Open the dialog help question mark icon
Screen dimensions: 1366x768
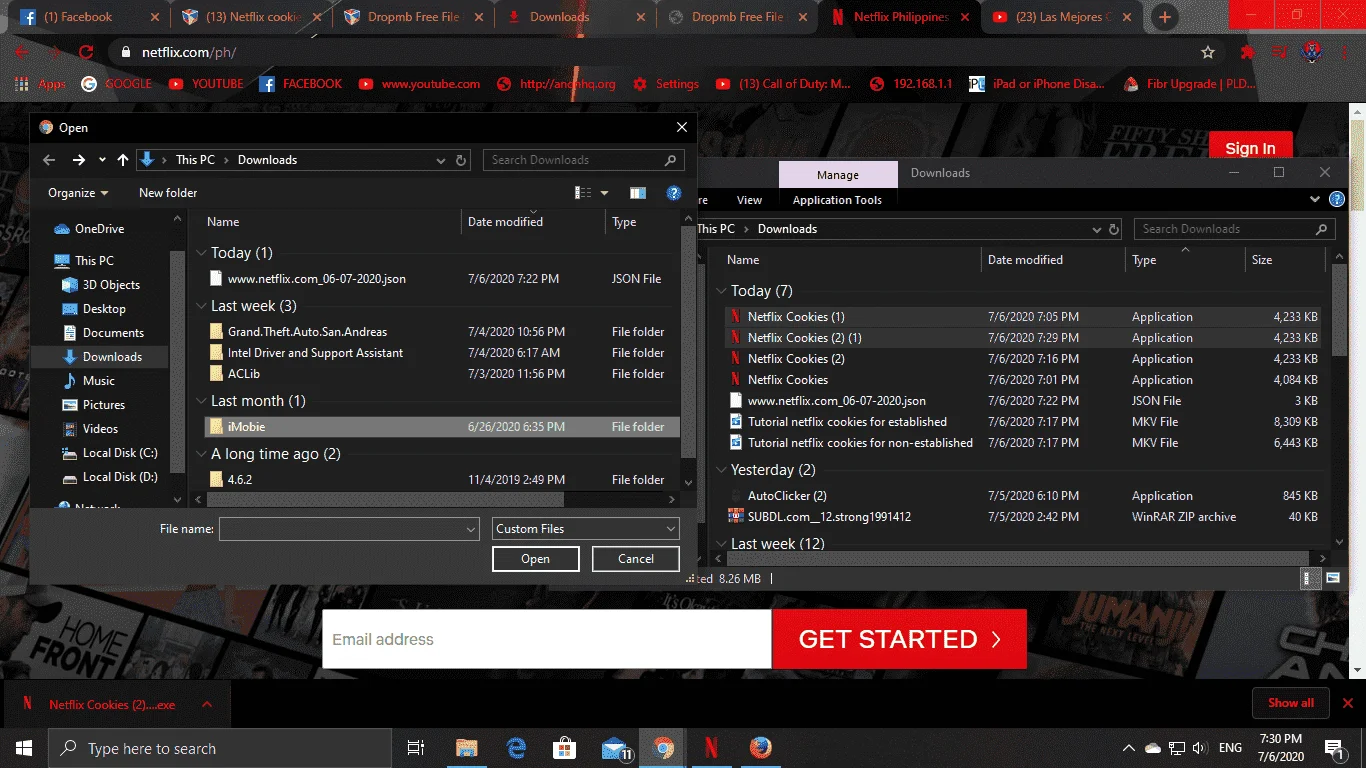[x=674, y=193]
